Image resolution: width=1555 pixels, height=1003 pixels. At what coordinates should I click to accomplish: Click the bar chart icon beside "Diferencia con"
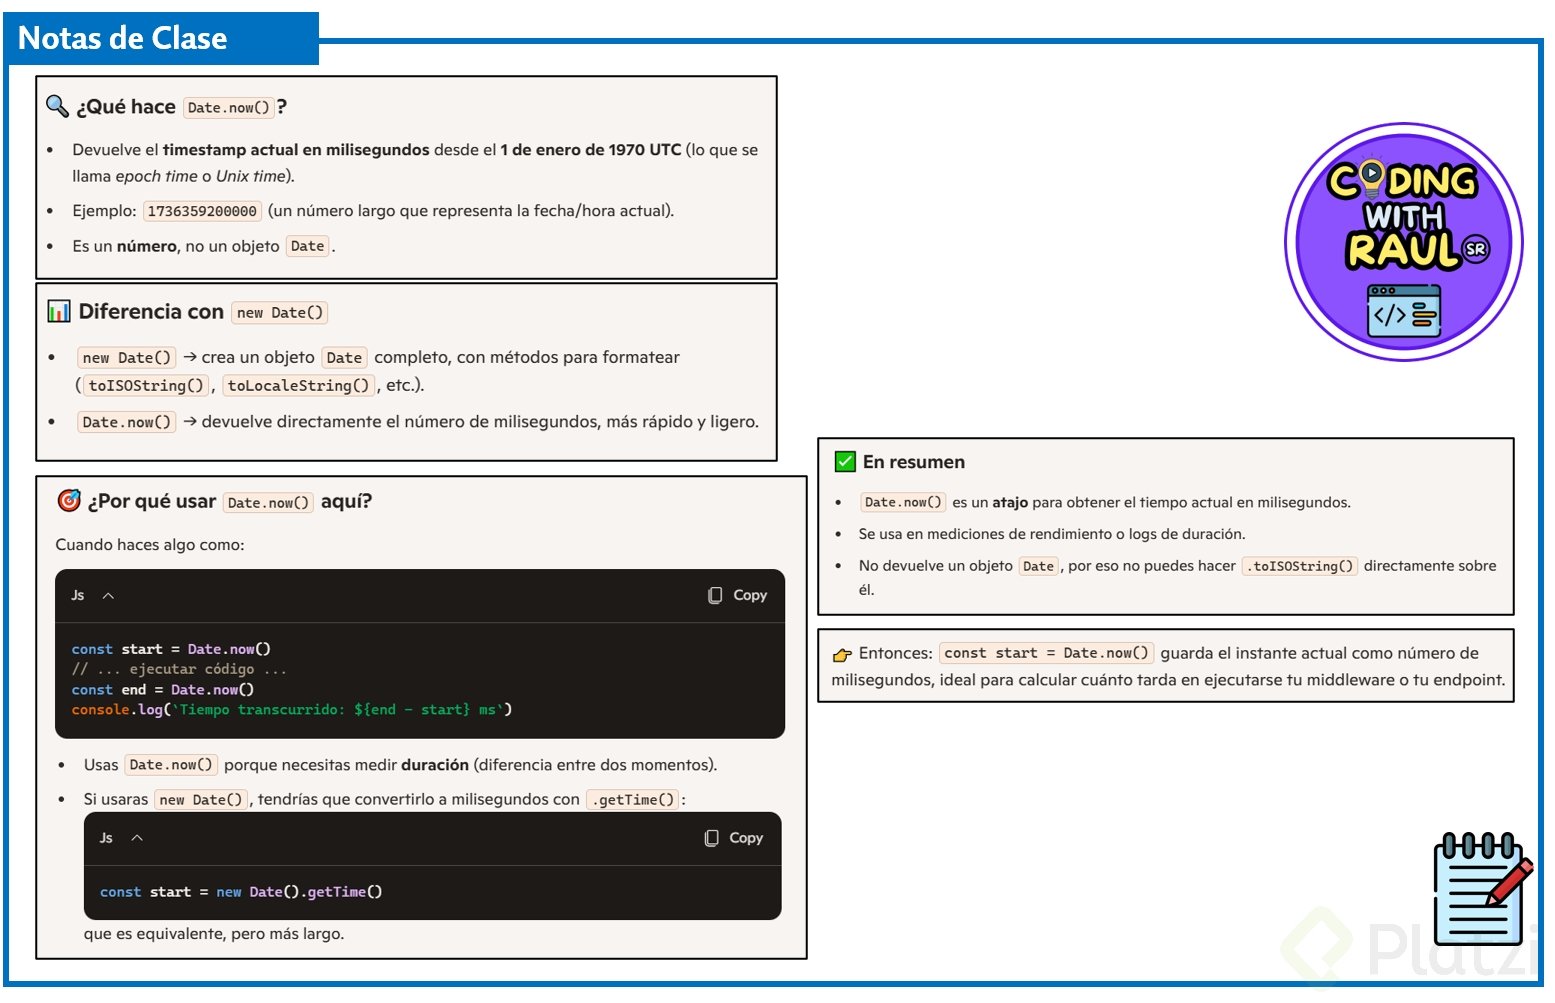coord(59,312)
